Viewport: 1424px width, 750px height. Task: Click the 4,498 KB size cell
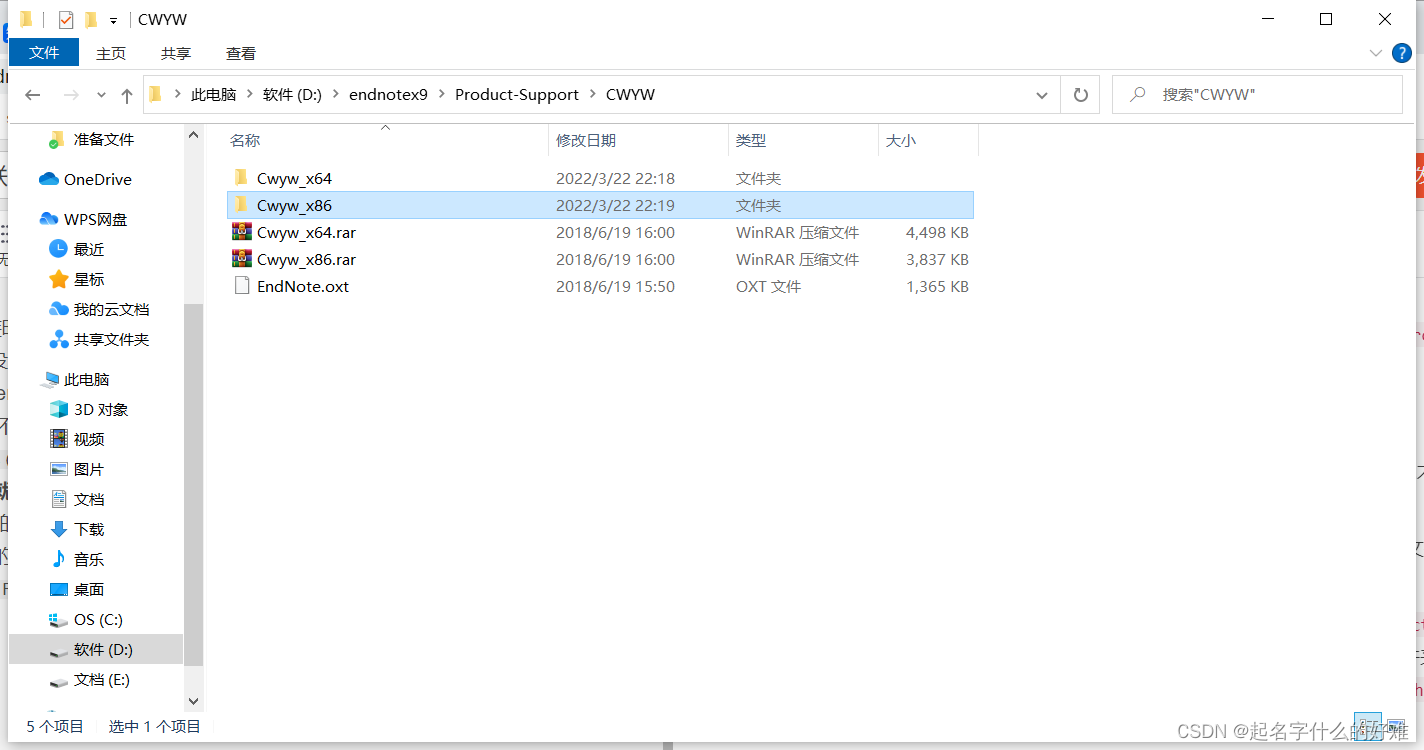pyautogui.click(x=937, y=232)
